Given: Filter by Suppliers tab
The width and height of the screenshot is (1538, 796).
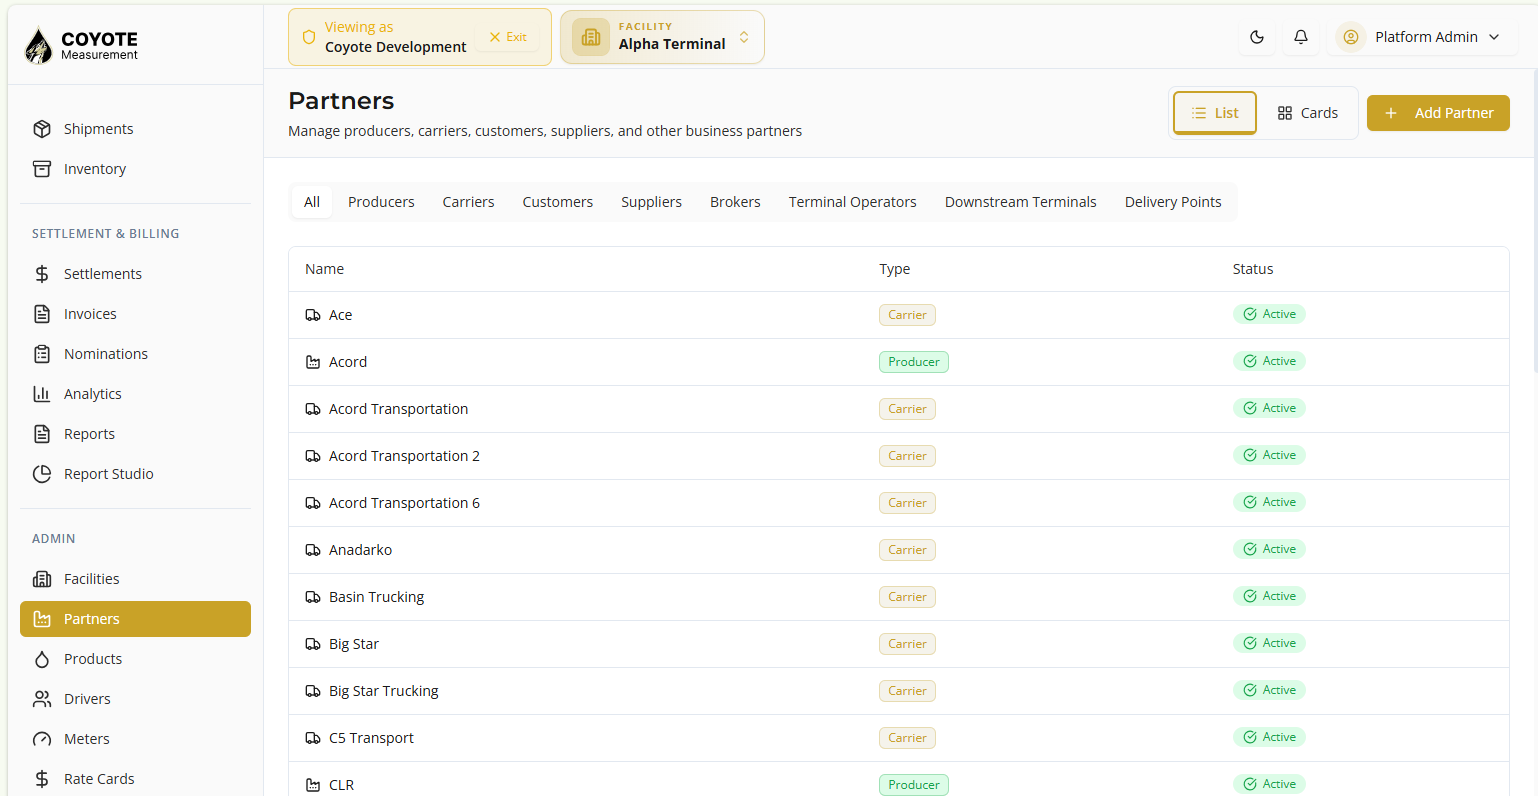Looking at the screenshot, I should tap(651, 202).
